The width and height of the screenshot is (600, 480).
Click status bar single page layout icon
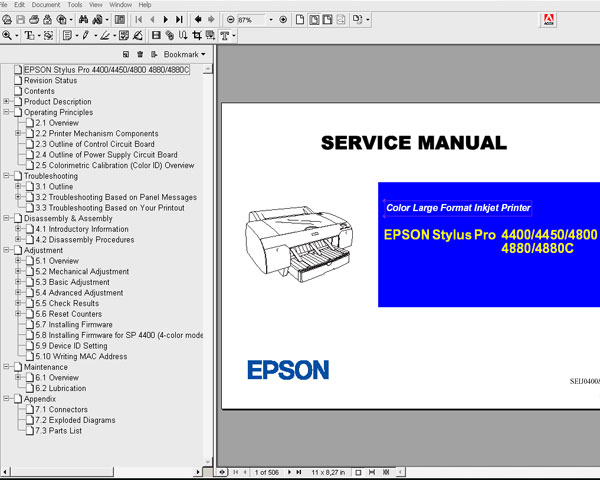[x=359, y=472]
